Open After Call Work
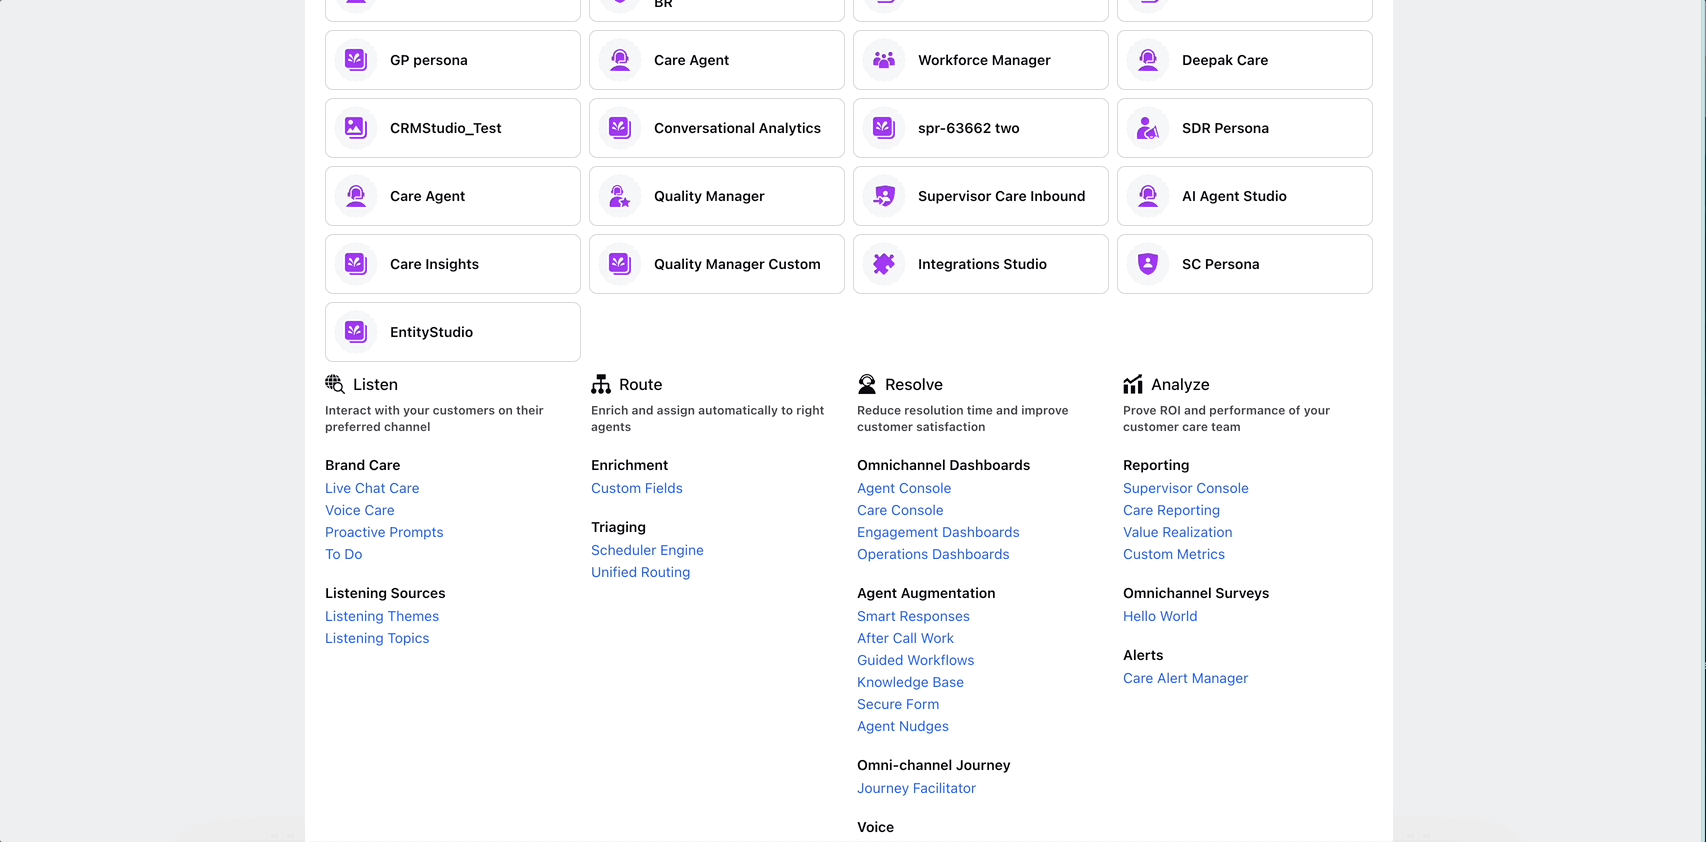Image resolution: width=1706 pixels, height=842 pixels. click(905, 638)
